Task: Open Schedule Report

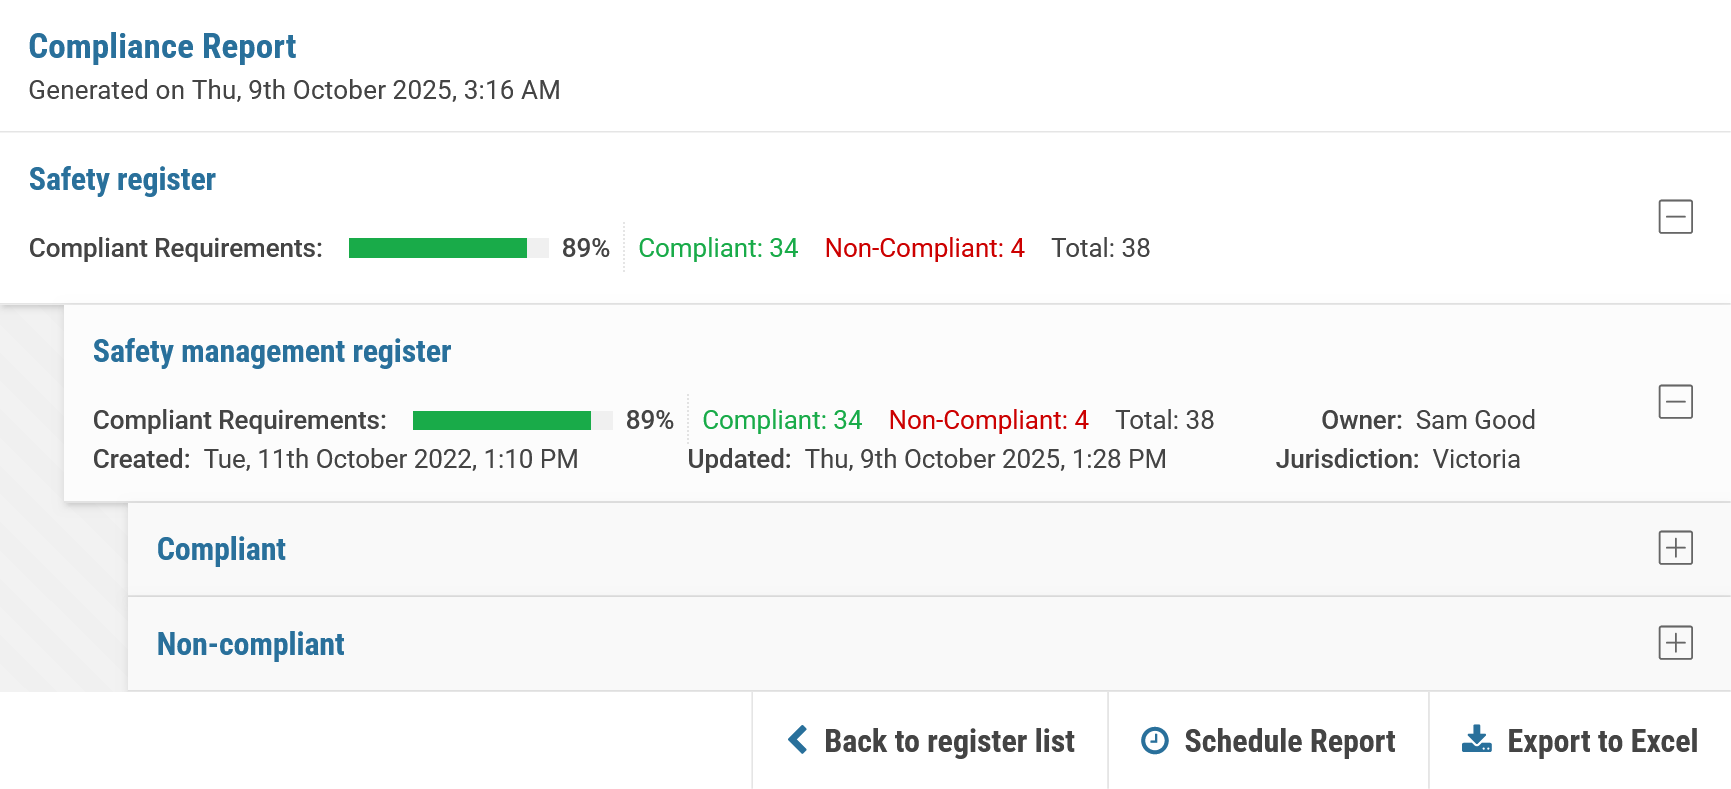Action: [x=1268, y=740]
